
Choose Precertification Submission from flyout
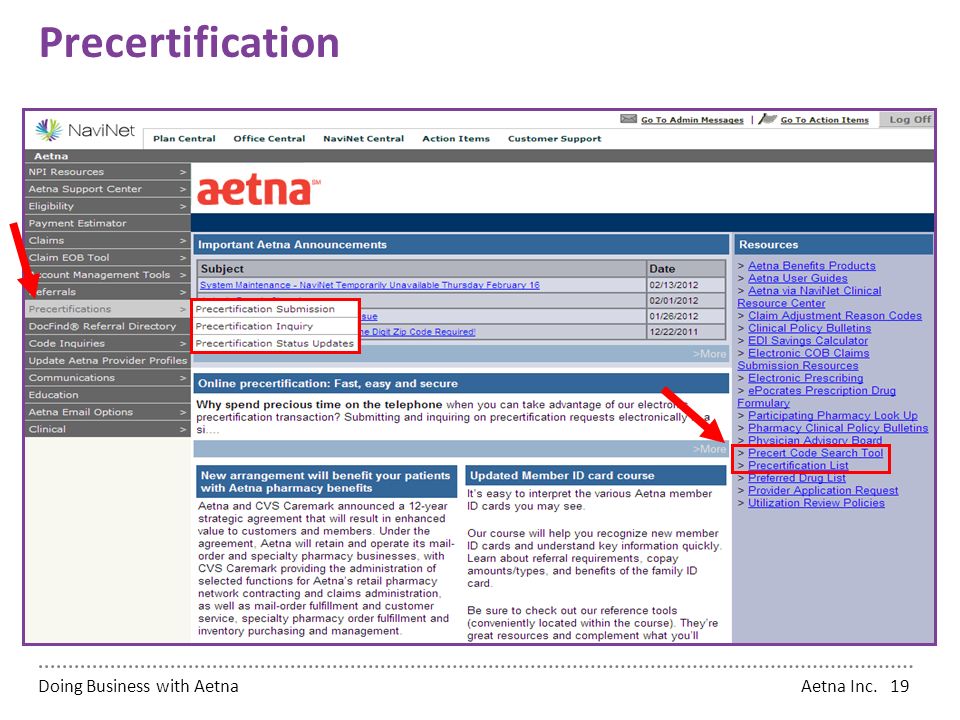pyautogui.click(x=276, y=309)
